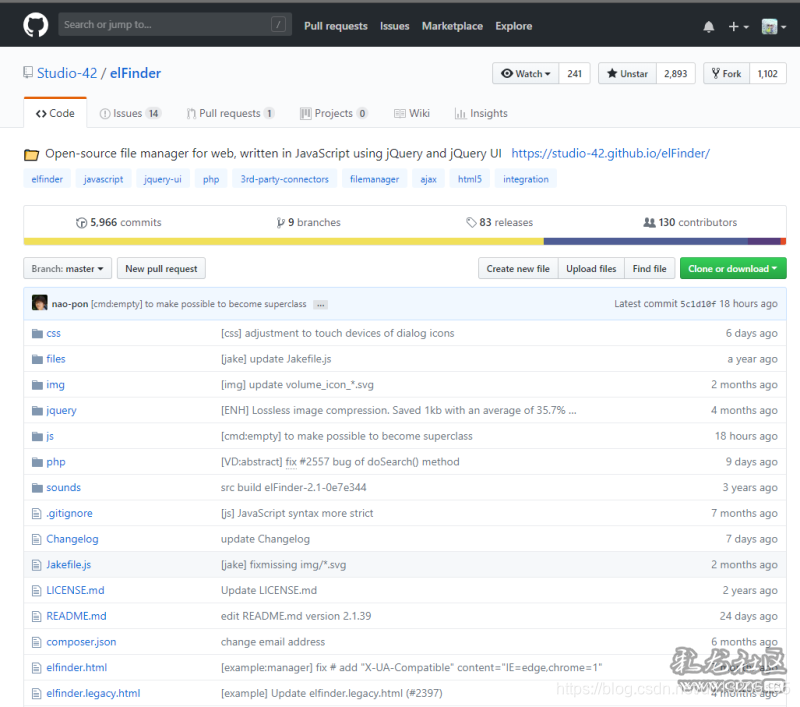Open the Changelog file
Image resolution: width=800 pixels, height=707 pixels.
coord(72,539)
